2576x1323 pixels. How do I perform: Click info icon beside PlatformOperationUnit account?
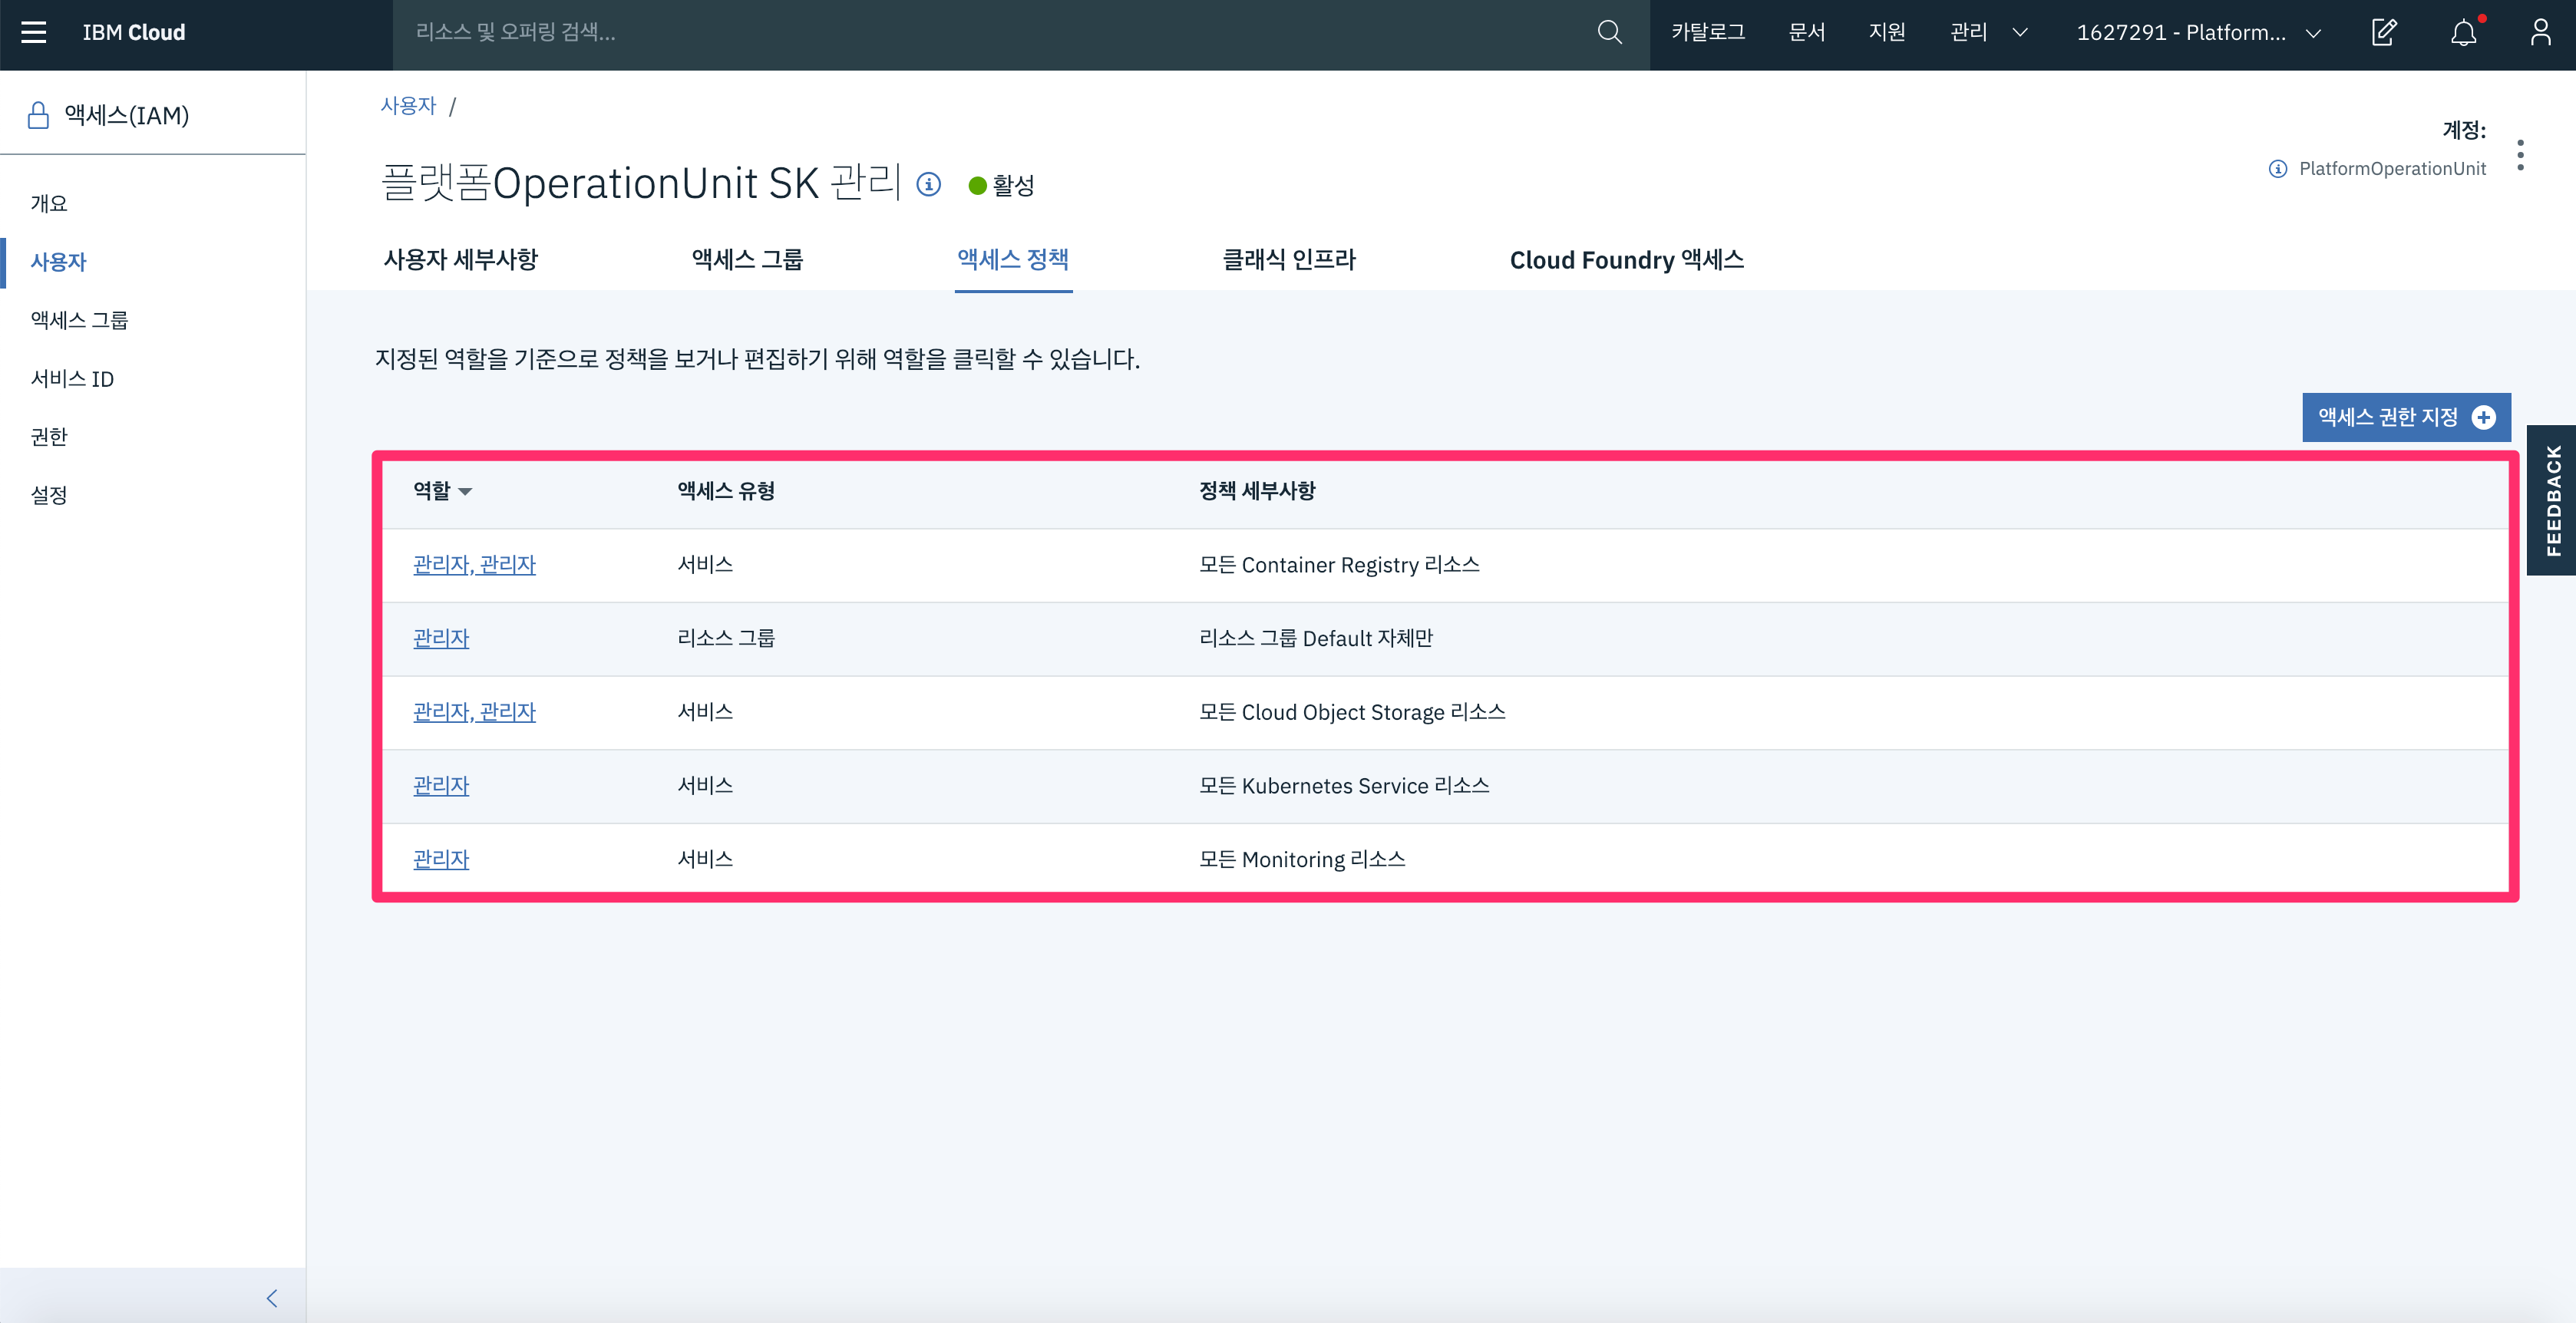pyautogui.click(x=2277, y=169)
